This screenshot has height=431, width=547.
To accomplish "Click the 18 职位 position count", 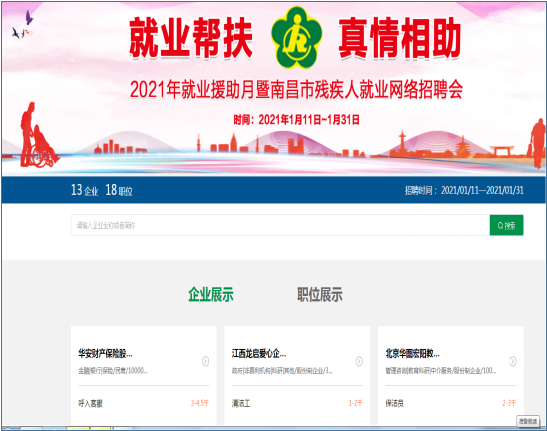I will click(x=119, y=190).
